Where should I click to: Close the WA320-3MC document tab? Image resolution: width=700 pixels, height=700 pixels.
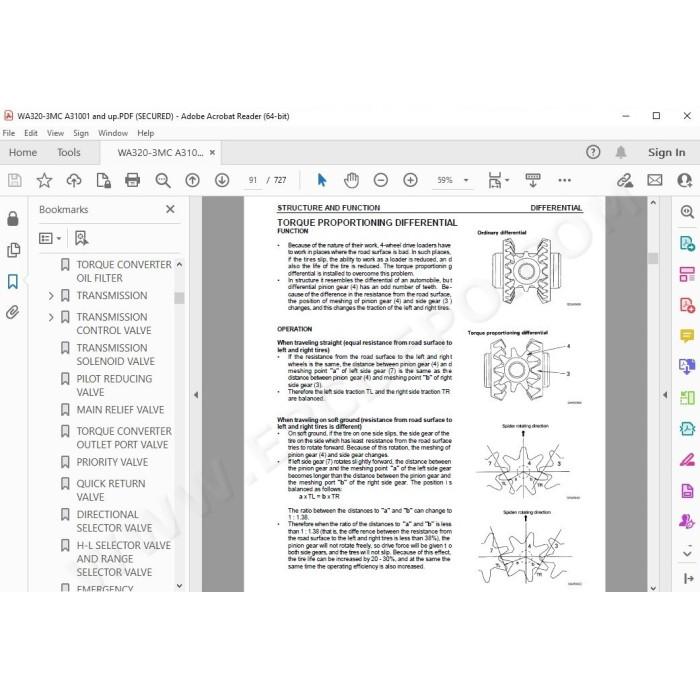[212, 152]
